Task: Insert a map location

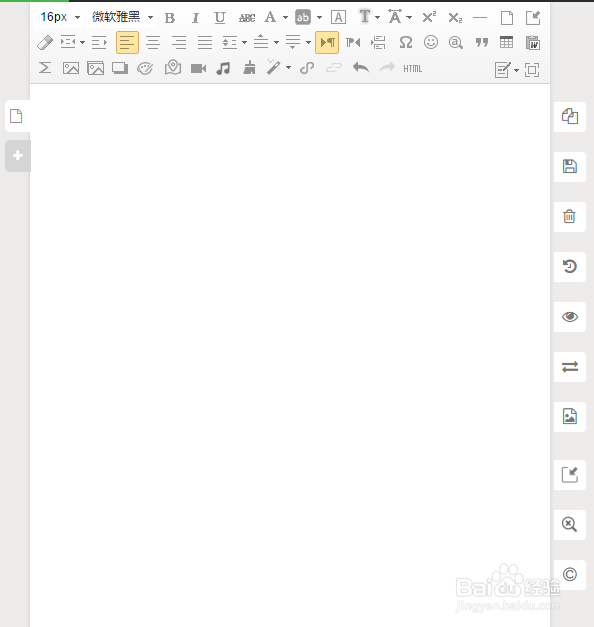Action: (173, 68)
